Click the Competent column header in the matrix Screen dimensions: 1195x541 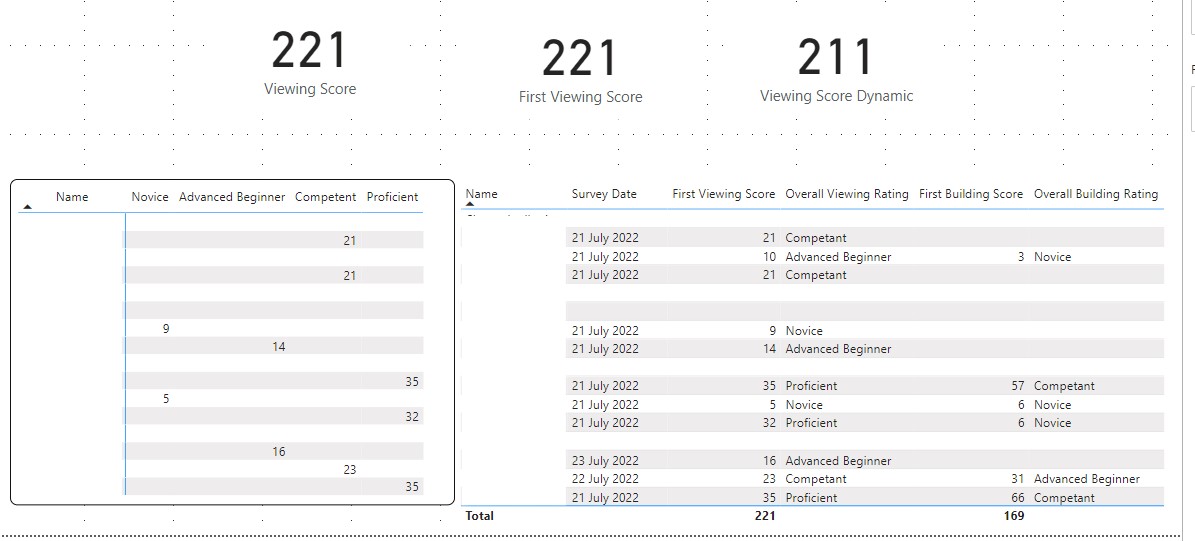click(x=325, y=197)
